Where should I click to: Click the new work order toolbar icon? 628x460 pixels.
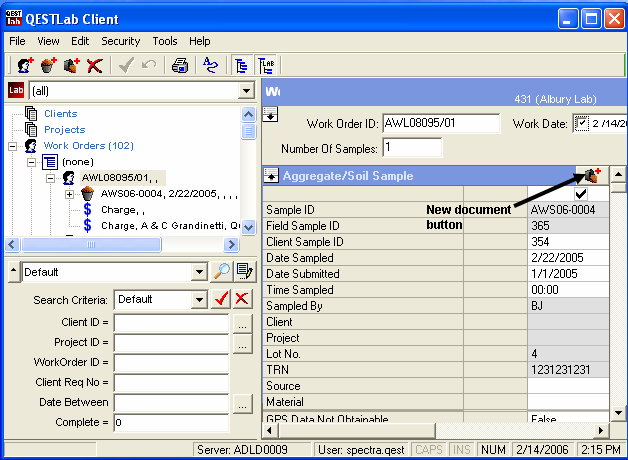click(x=24, y=66)
